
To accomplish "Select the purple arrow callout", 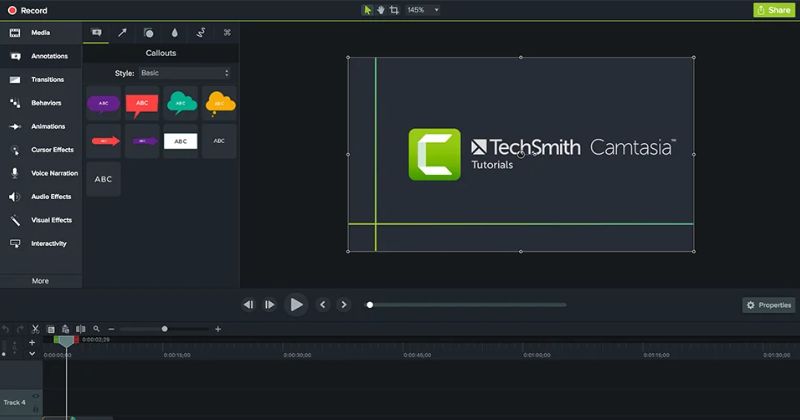I will click(142, 141).
